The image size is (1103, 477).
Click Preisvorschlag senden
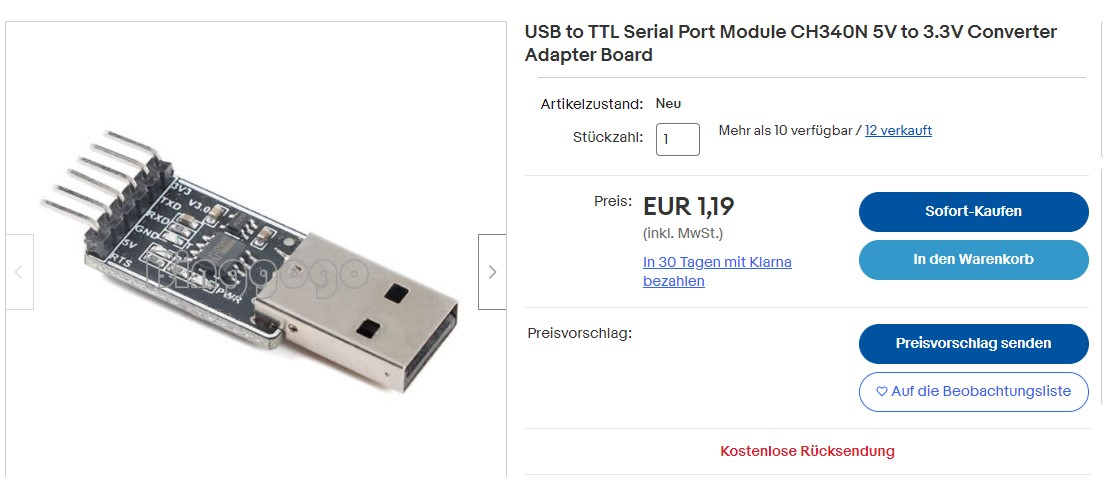pos(973,343)
